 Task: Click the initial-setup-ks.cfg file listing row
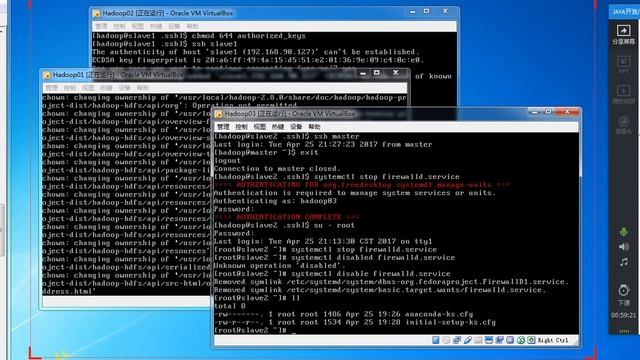(x=355, y=322)
